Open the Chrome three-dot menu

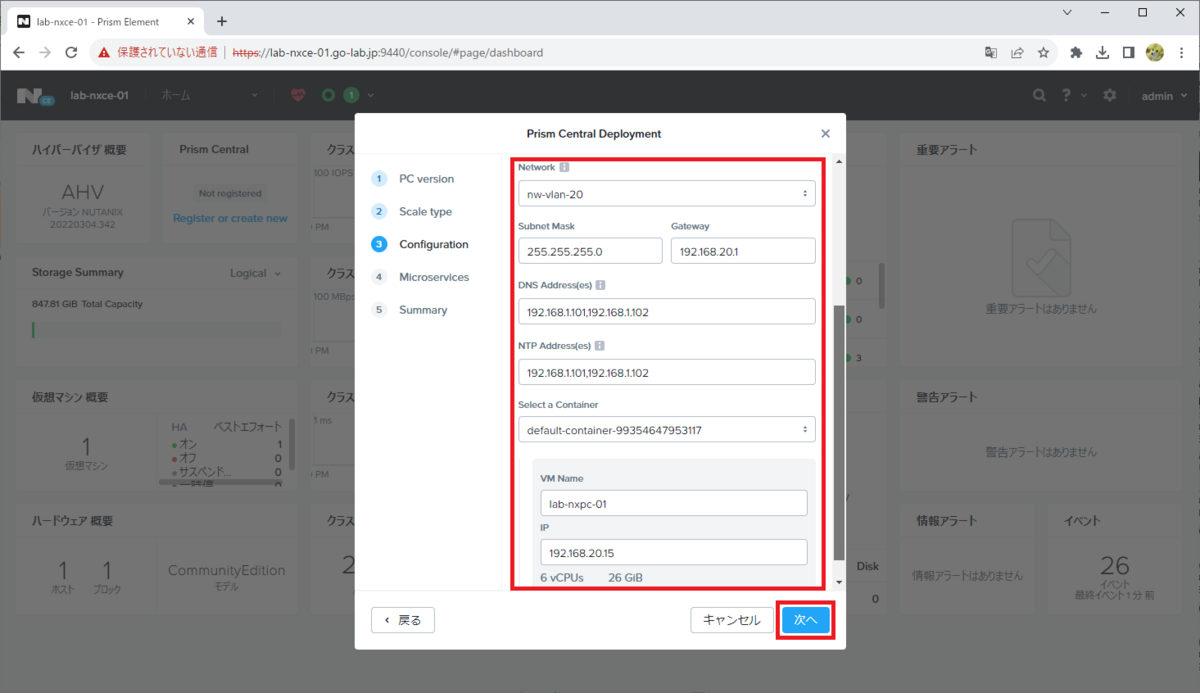(x=1181, y=52)
